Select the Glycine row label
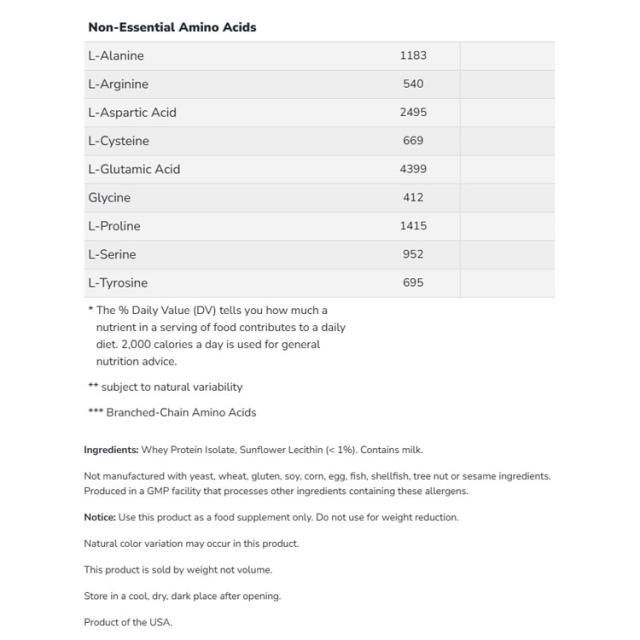The height and width of the screenshot is (640, 640). [x=109, y=198]
